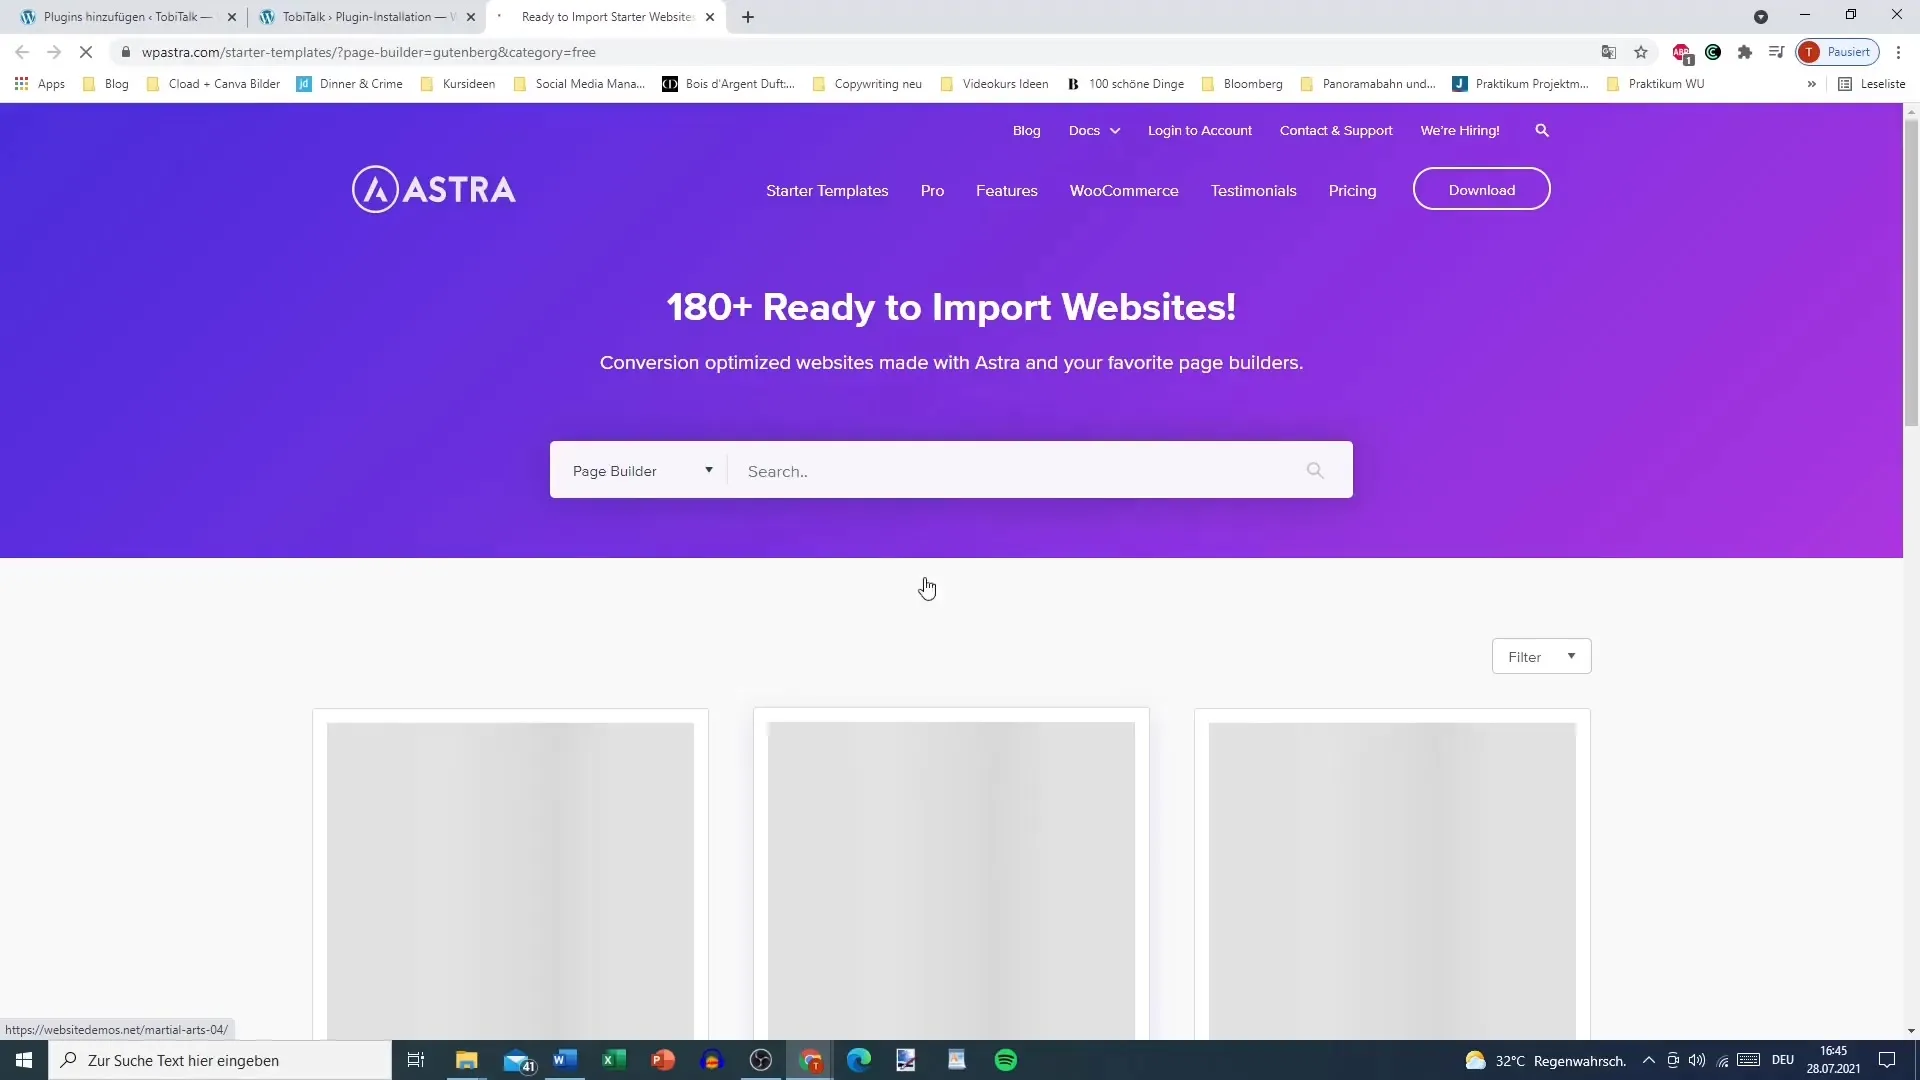Open the notification center icon
Image resolution: width=1920 pixels, height=1080 pixels.
click(x=1887, y=1060)
